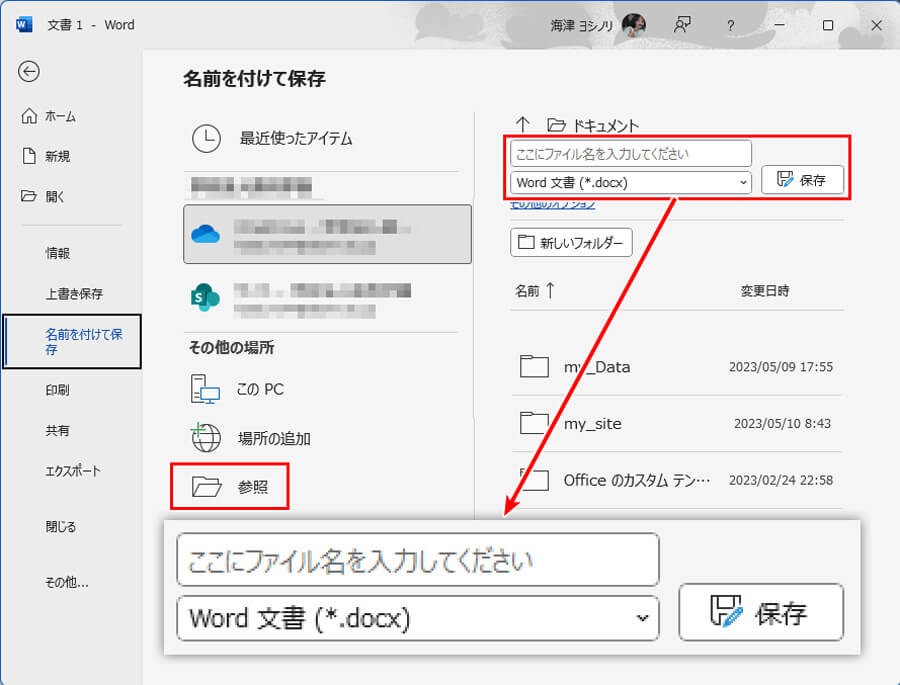
Task: Open その他... options in sidebar
Action: click(67, 582)
